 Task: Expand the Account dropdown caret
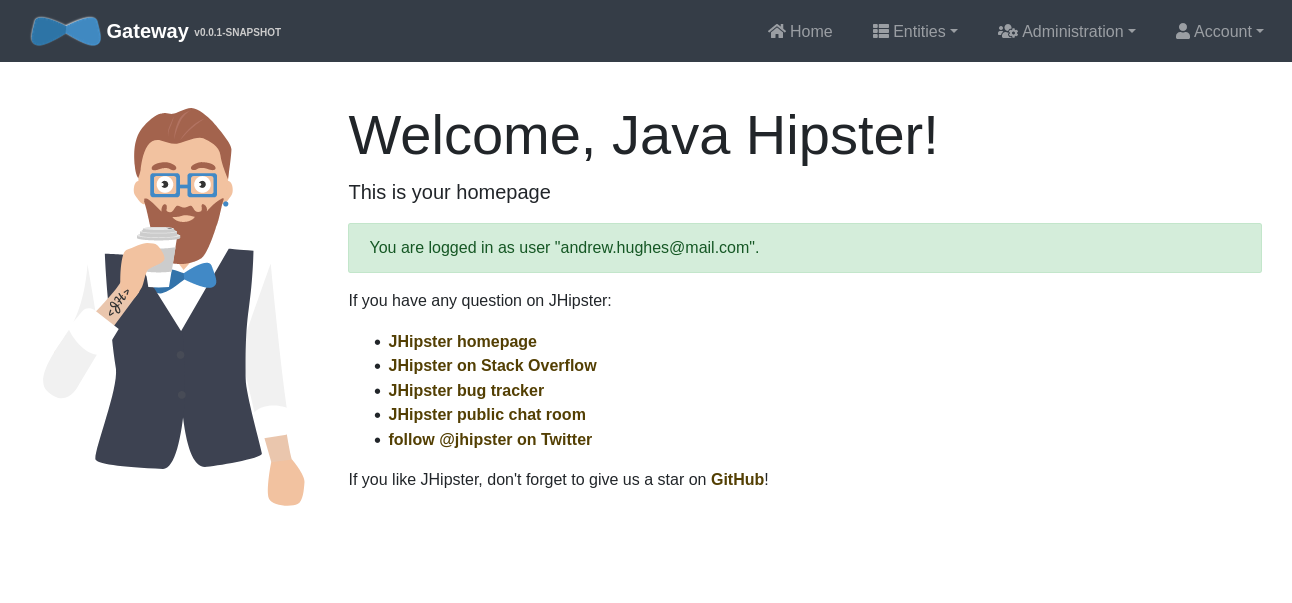[x=1260, y=31]
